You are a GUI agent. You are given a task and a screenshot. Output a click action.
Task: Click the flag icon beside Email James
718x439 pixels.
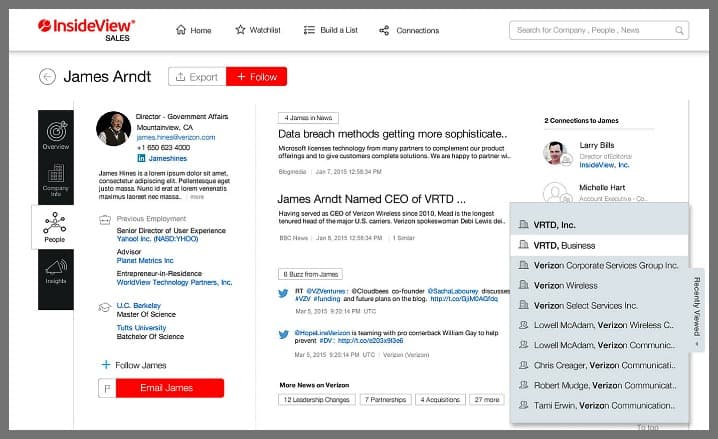[103, 389]
